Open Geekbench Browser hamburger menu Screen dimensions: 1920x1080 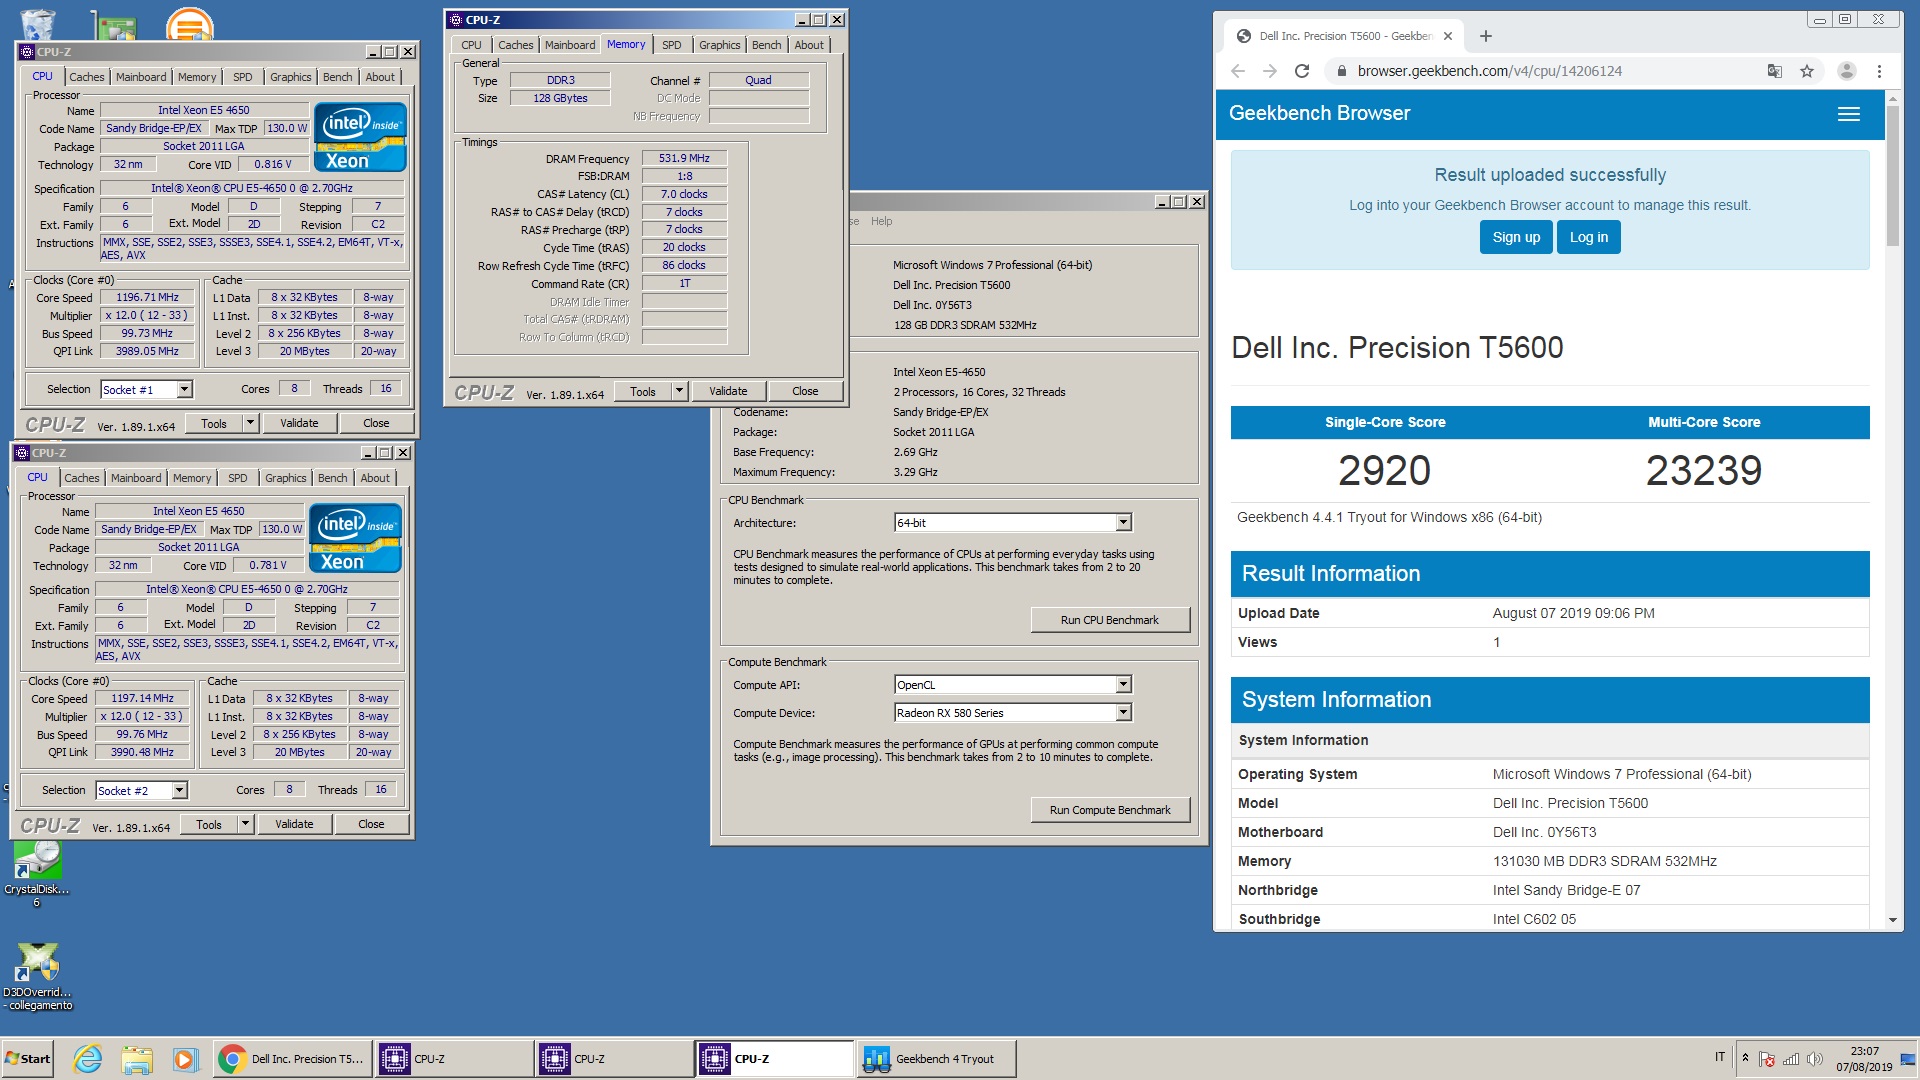click(1849, 114)
